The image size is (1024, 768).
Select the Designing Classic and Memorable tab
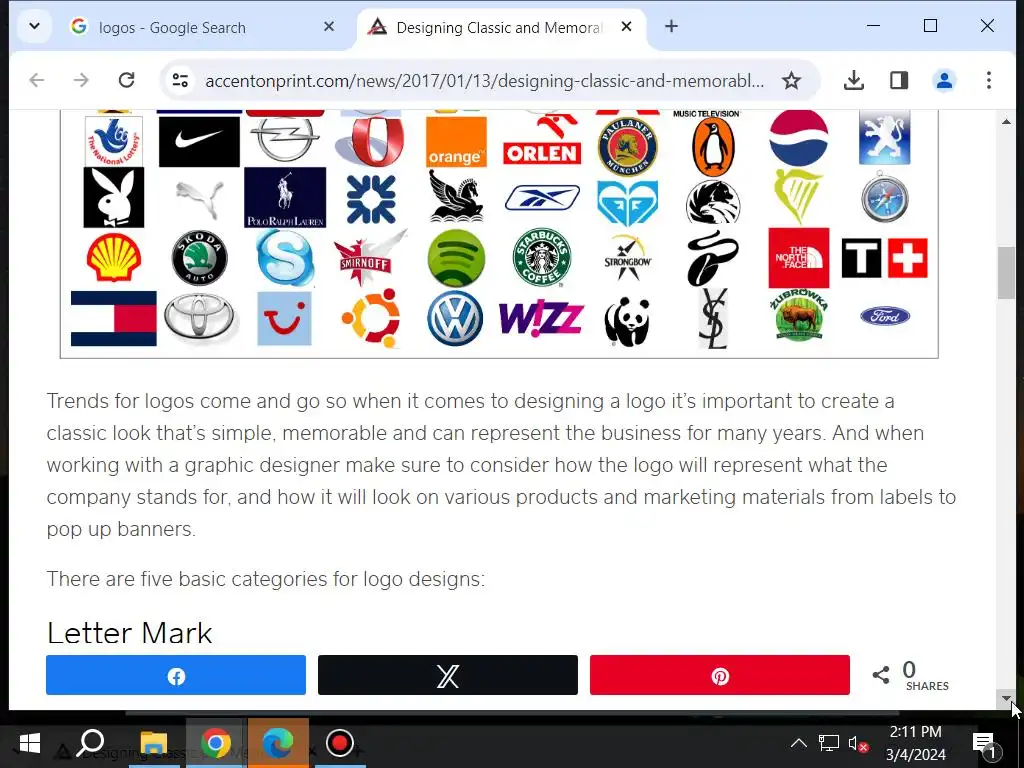498,27
